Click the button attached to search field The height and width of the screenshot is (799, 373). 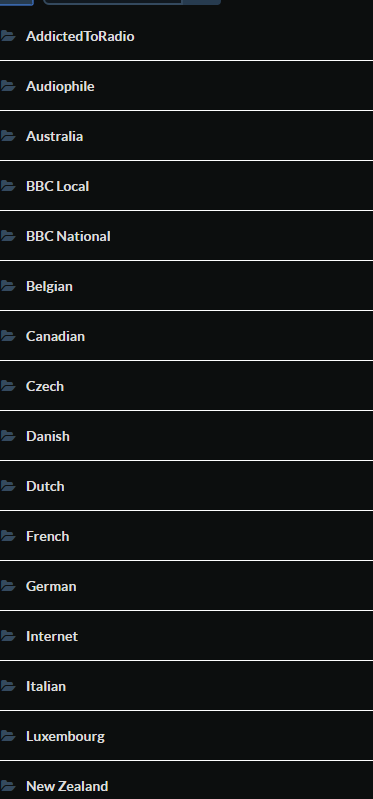pyautogui.click(x=201, y=2)
